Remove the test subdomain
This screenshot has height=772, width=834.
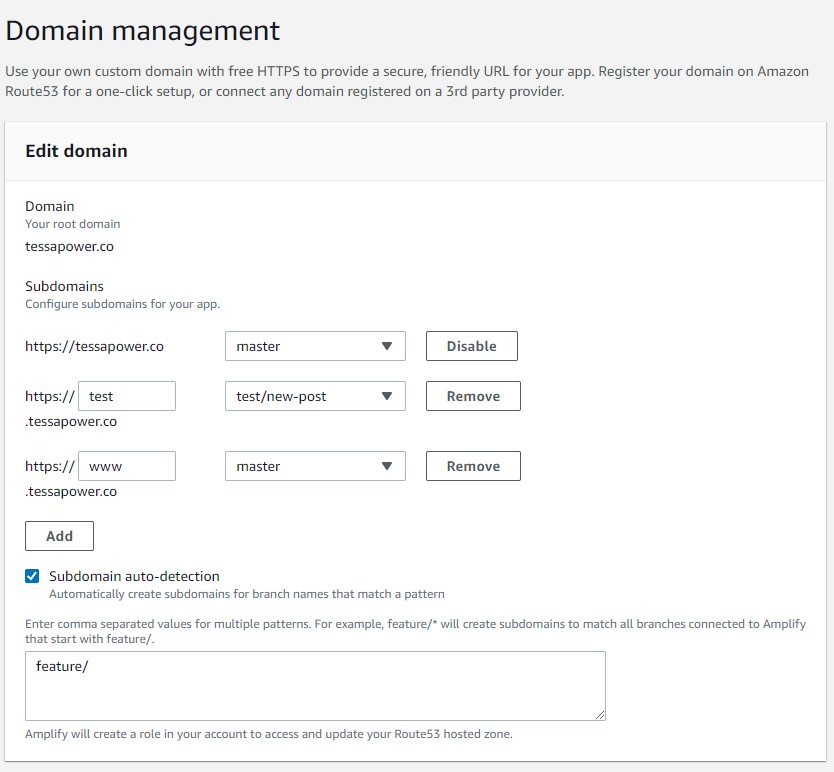pos(472,396)
